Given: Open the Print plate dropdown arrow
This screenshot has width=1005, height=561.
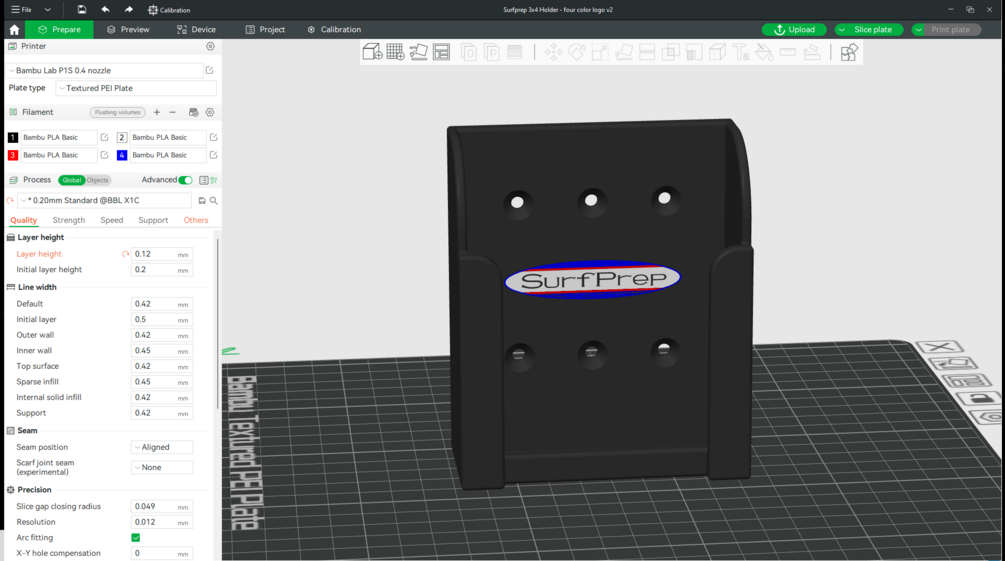Looking at the screenshot, I should point(918,29).
